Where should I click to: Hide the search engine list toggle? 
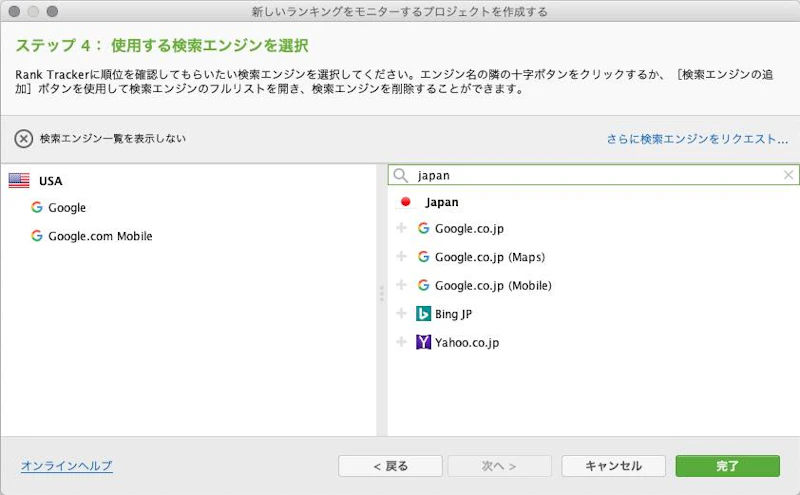pos(24,139)
